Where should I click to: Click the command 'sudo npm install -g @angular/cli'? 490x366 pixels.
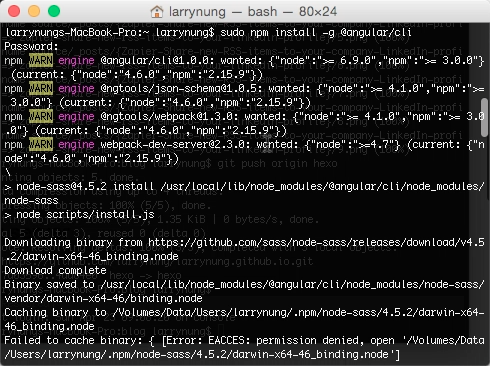[x=316, y=32]
